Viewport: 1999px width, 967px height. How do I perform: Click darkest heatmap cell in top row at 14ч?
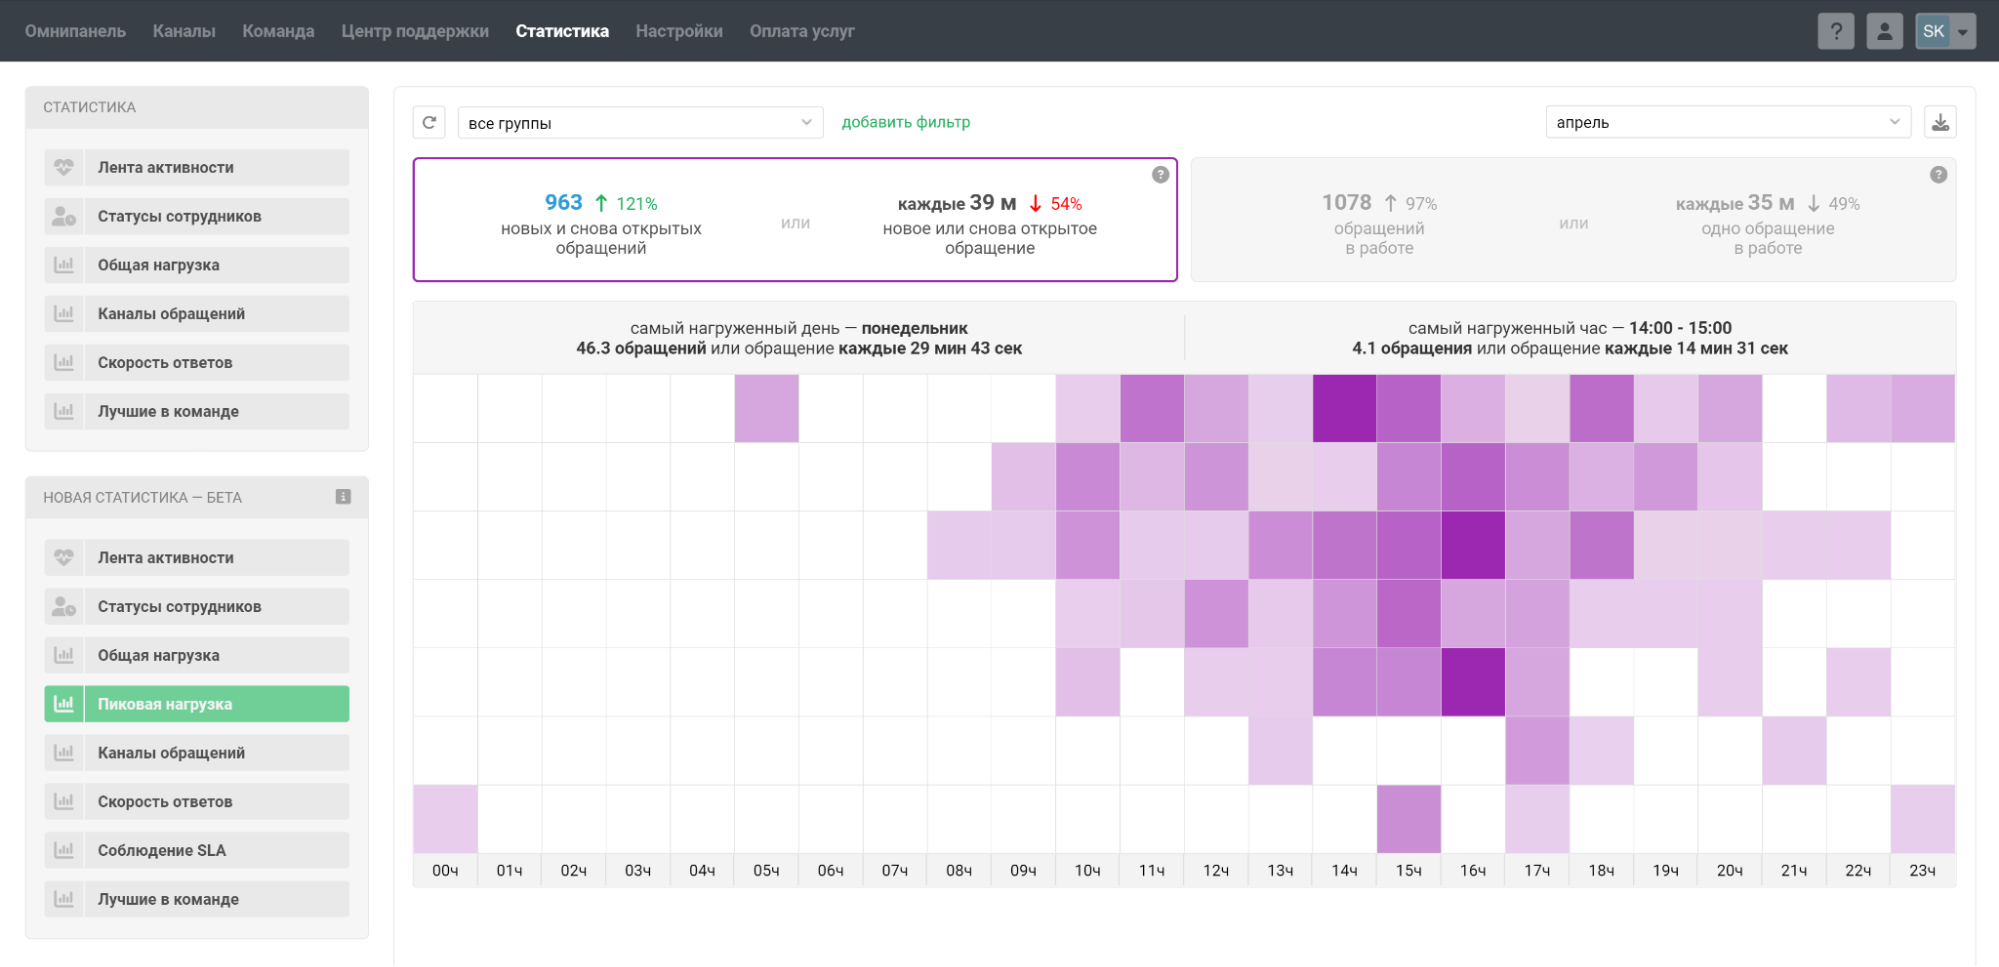tap(1344, 408)
